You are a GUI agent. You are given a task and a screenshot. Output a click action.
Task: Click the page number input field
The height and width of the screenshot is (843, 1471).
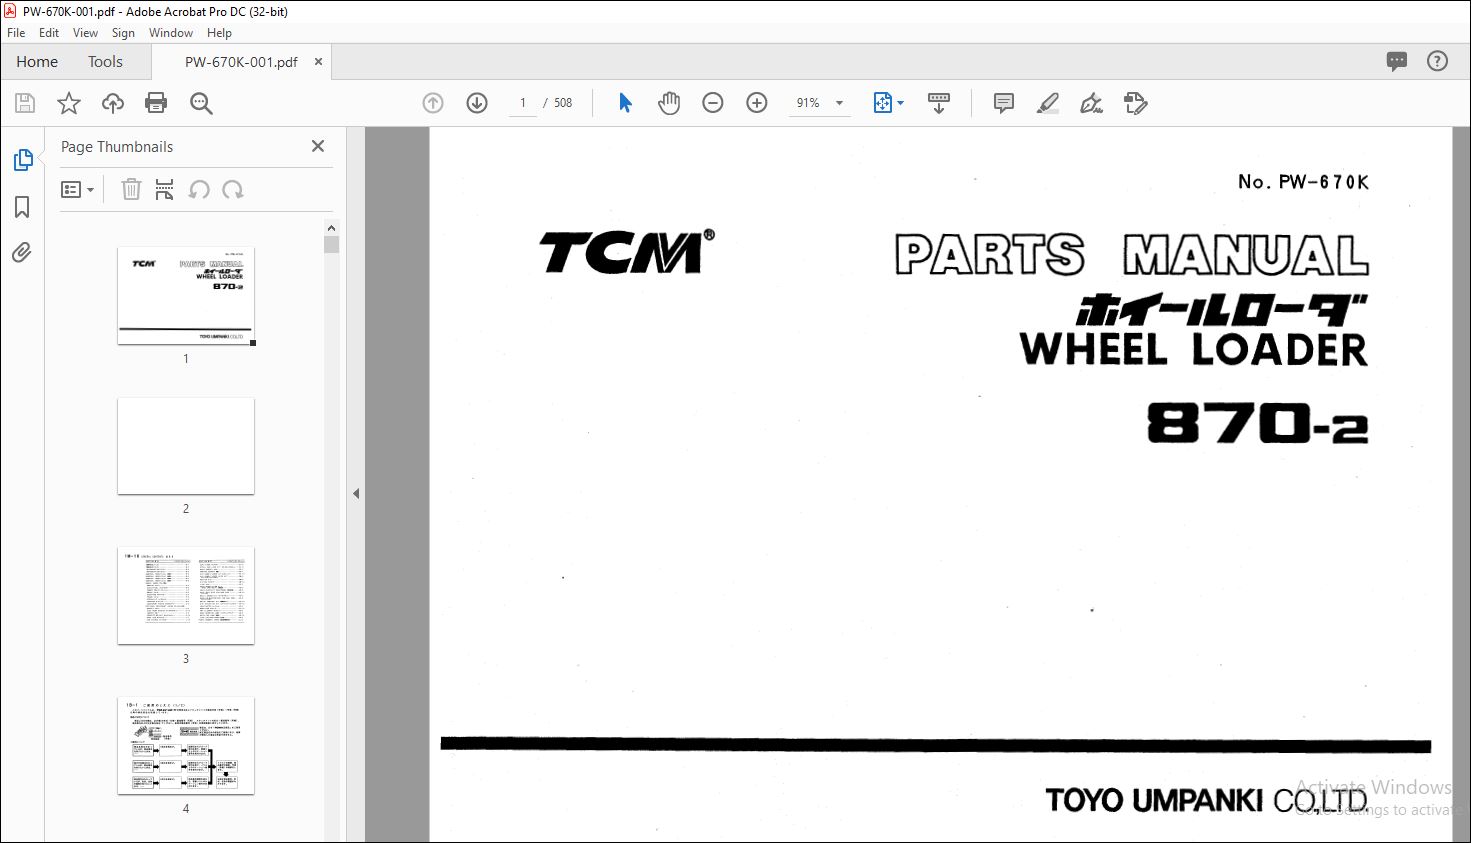click(523, 103)
